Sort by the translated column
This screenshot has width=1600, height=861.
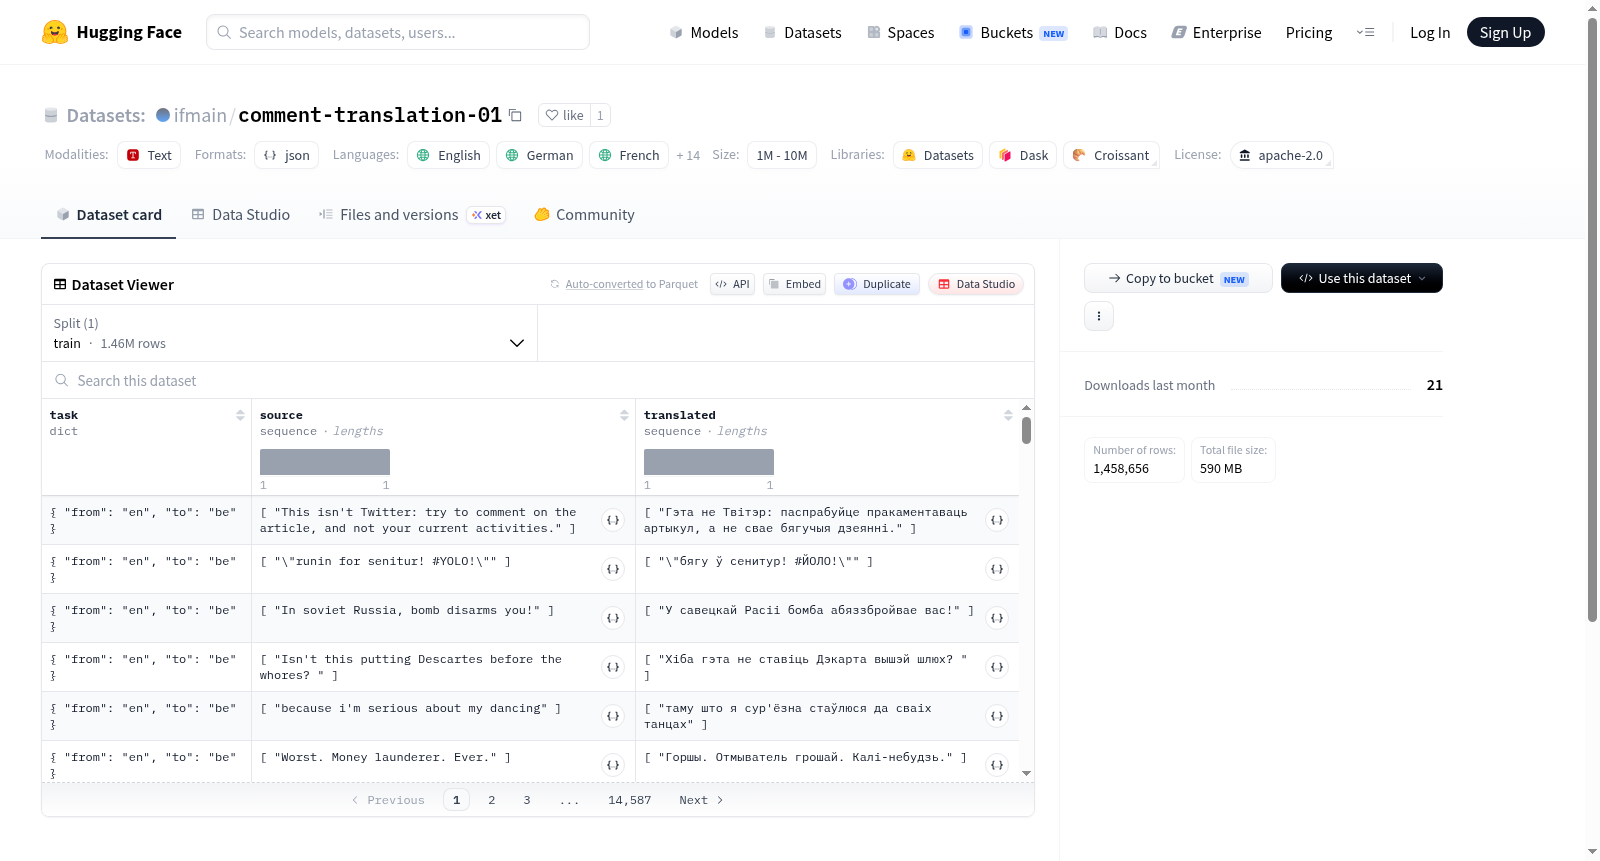(1008, 415)
